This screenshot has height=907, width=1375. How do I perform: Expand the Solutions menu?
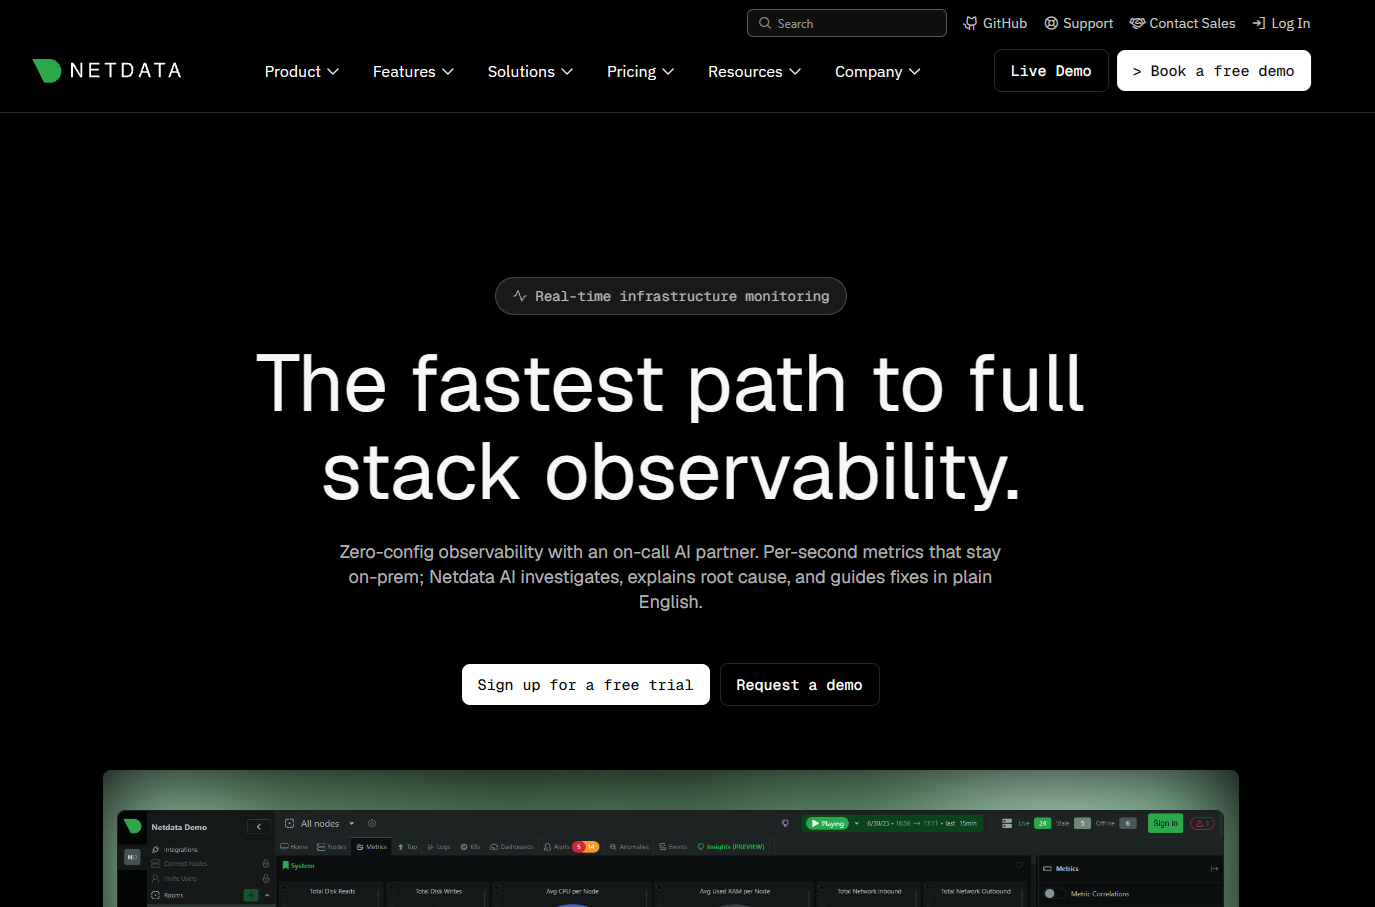pyautogui.click(x=530, y=71)
